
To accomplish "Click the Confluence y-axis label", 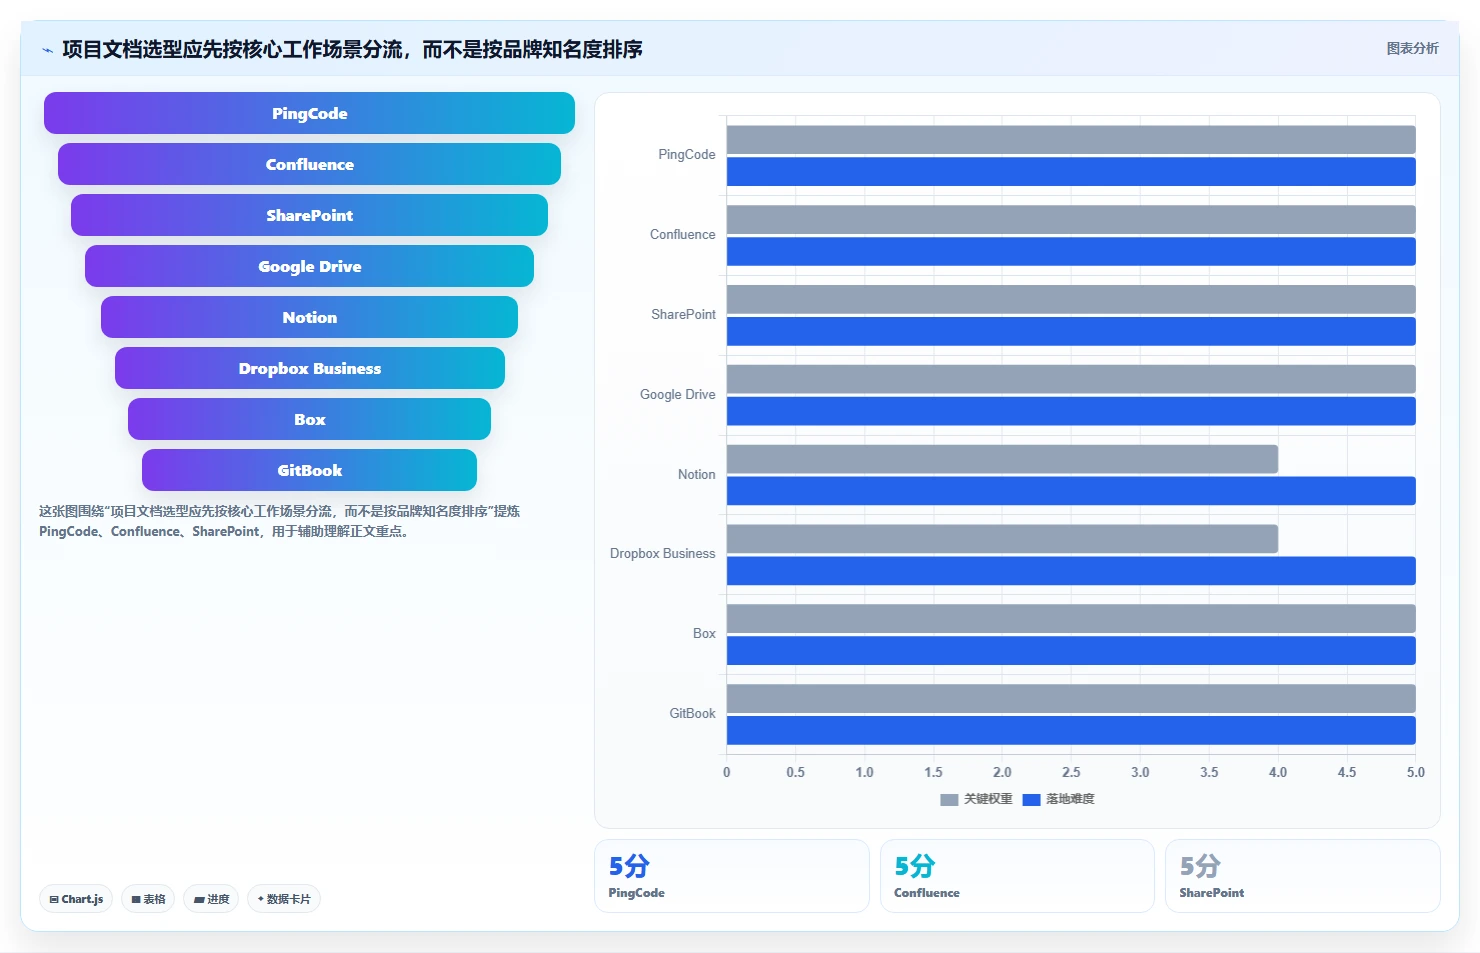I will [682, 235].
